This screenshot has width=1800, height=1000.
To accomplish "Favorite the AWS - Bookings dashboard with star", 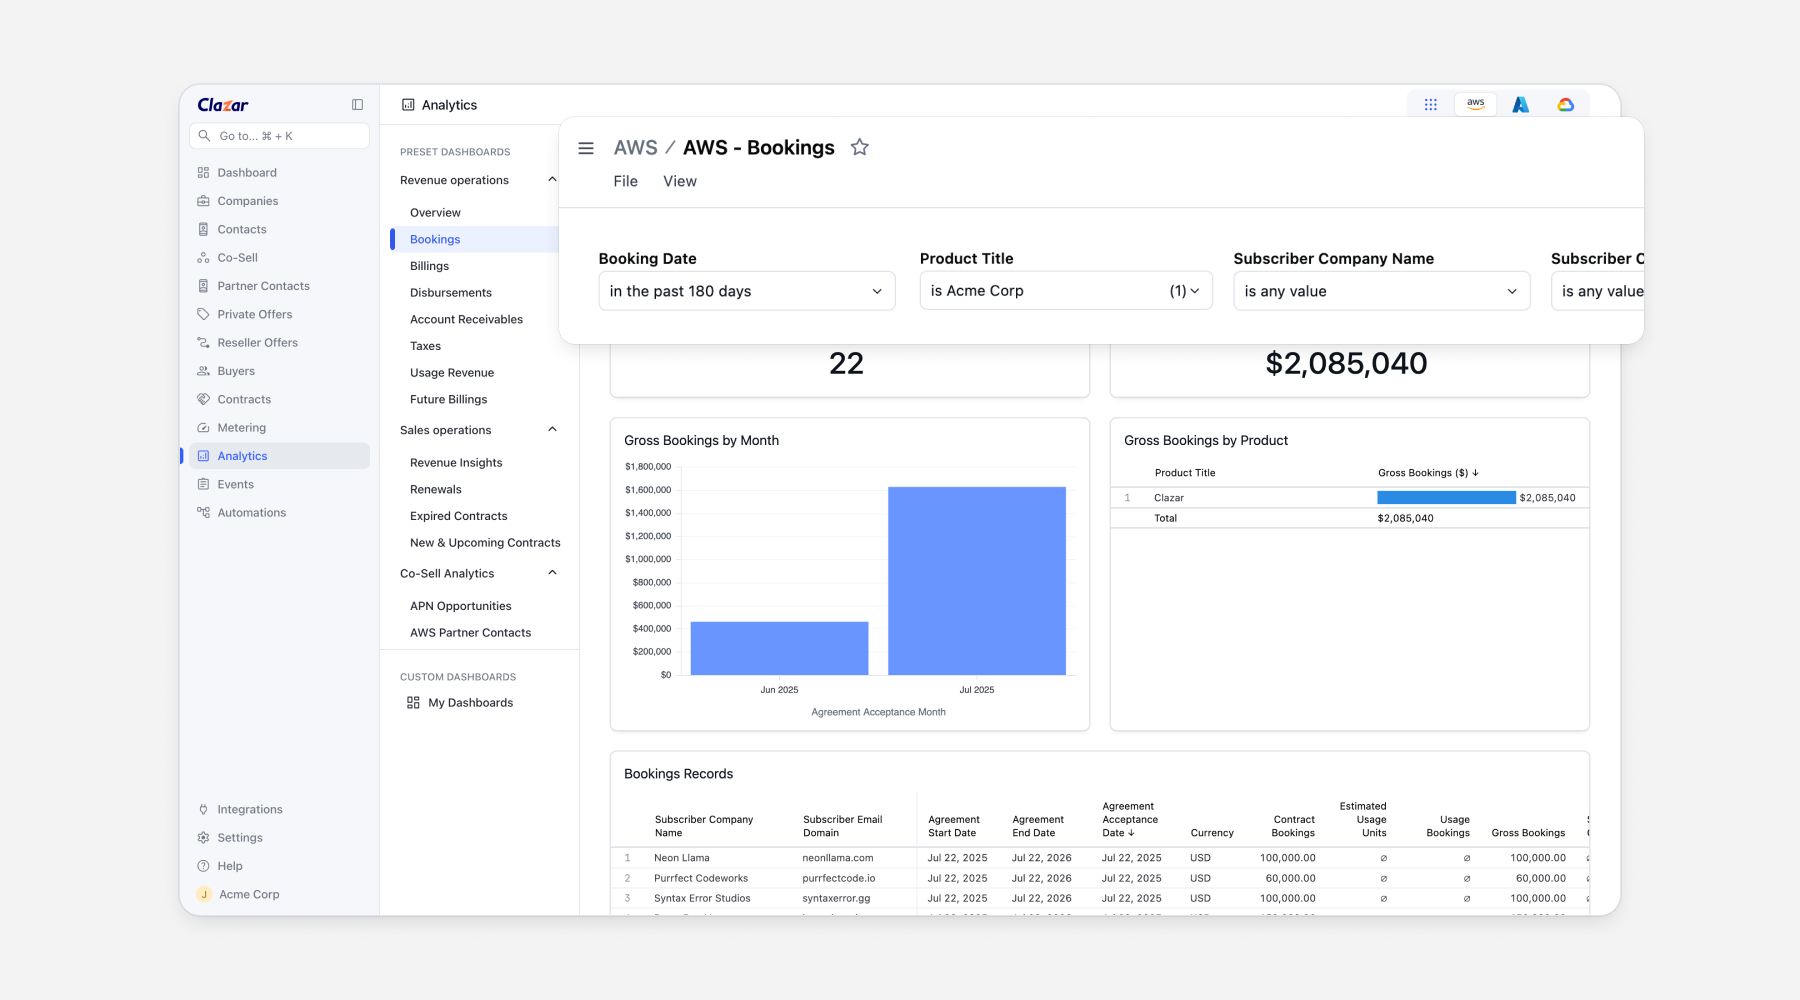I will coord(860,148).
